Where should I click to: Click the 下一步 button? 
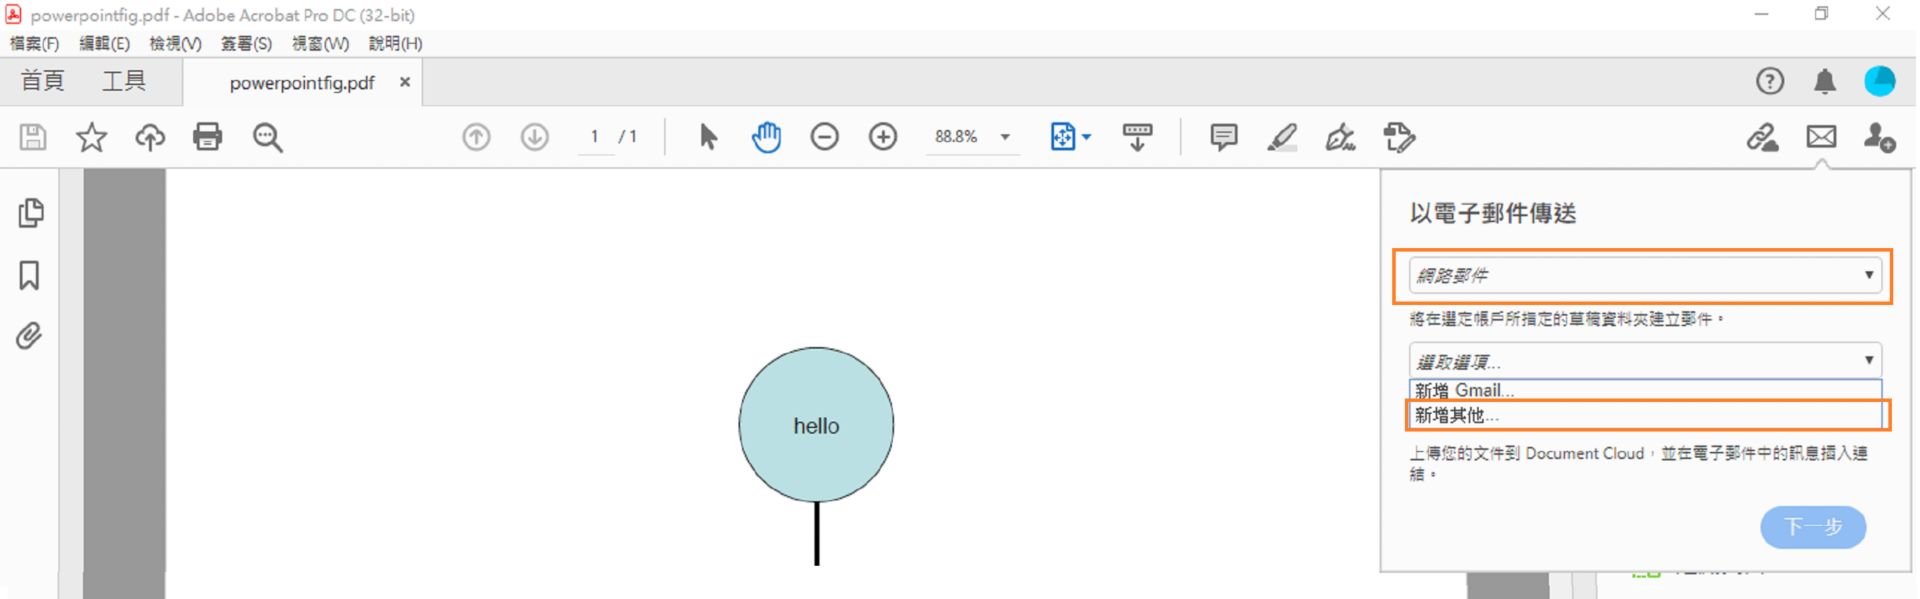click(1813, 527)
